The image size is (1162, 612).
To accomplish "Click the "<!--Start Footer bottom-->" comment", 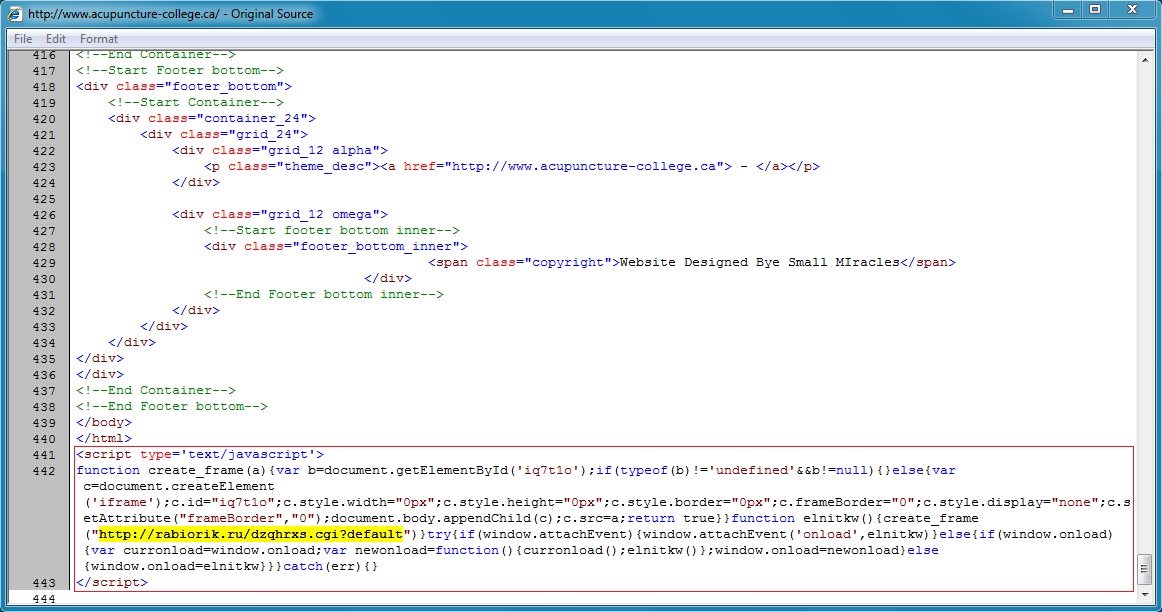I will [180, 70].
